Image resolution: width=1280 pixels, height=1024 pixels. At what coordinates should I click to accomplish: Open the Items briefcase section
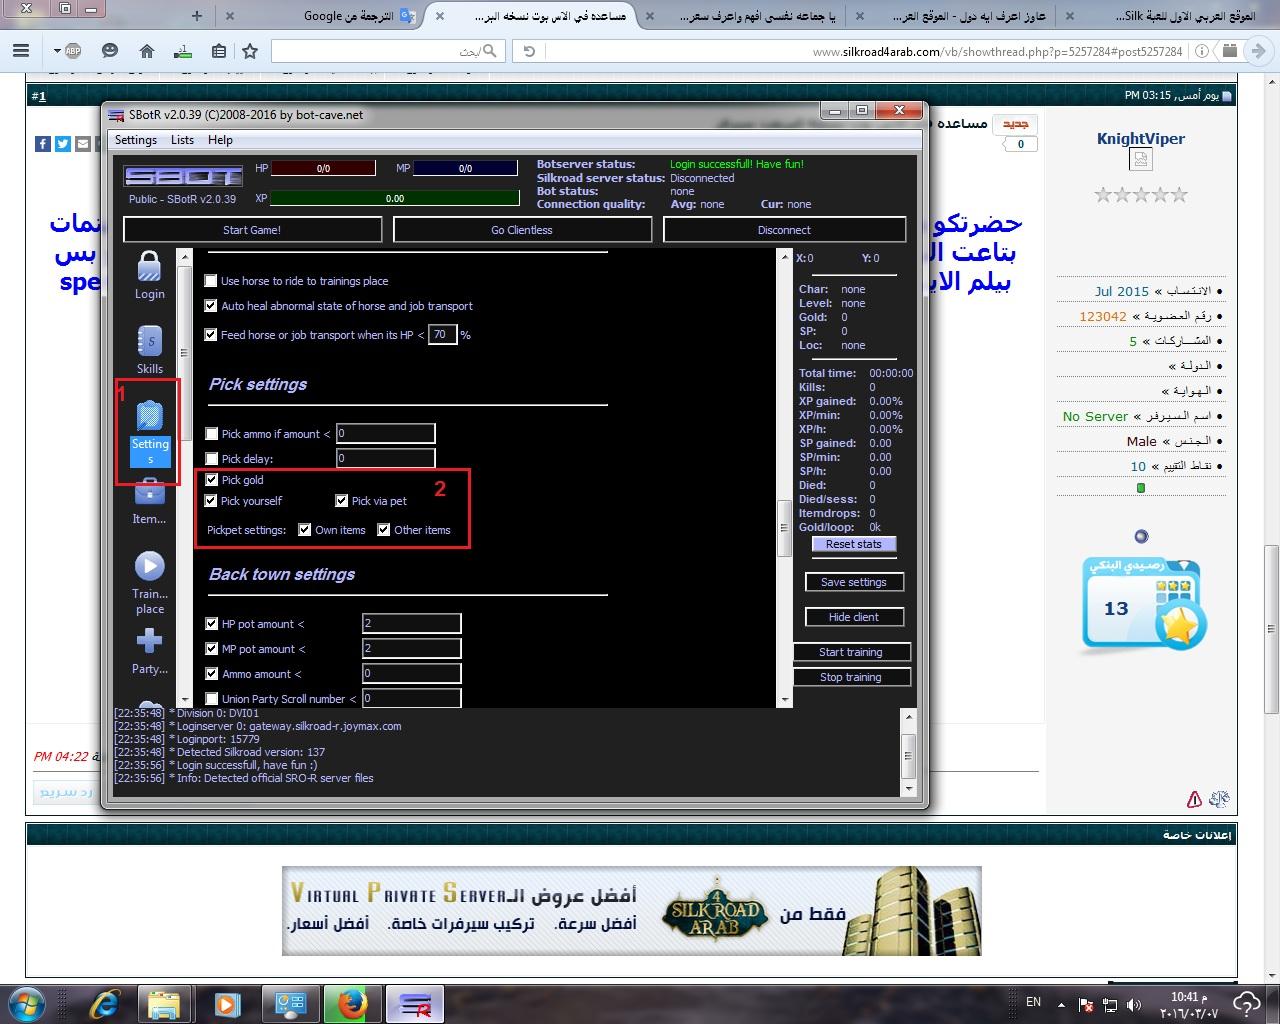[149, 500]
